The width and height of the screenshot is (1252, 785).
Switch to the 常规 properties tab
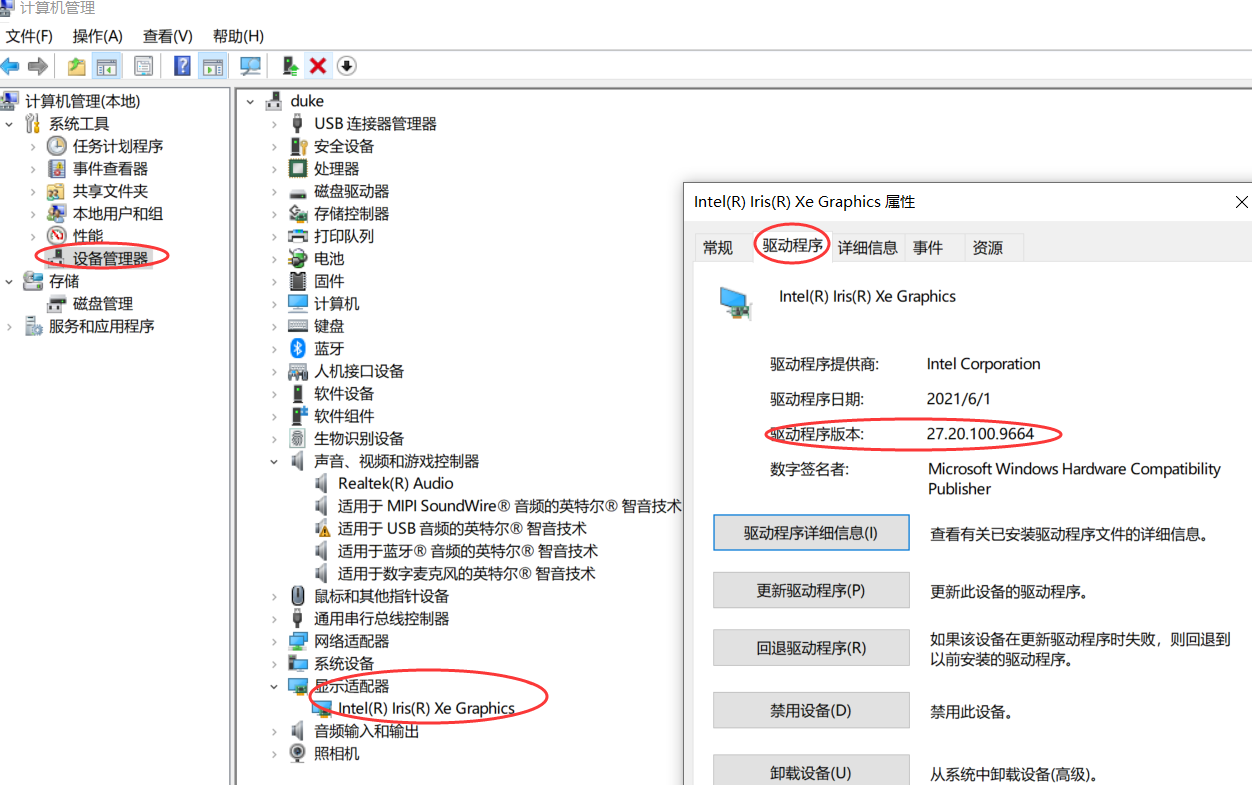click(717, 248)
